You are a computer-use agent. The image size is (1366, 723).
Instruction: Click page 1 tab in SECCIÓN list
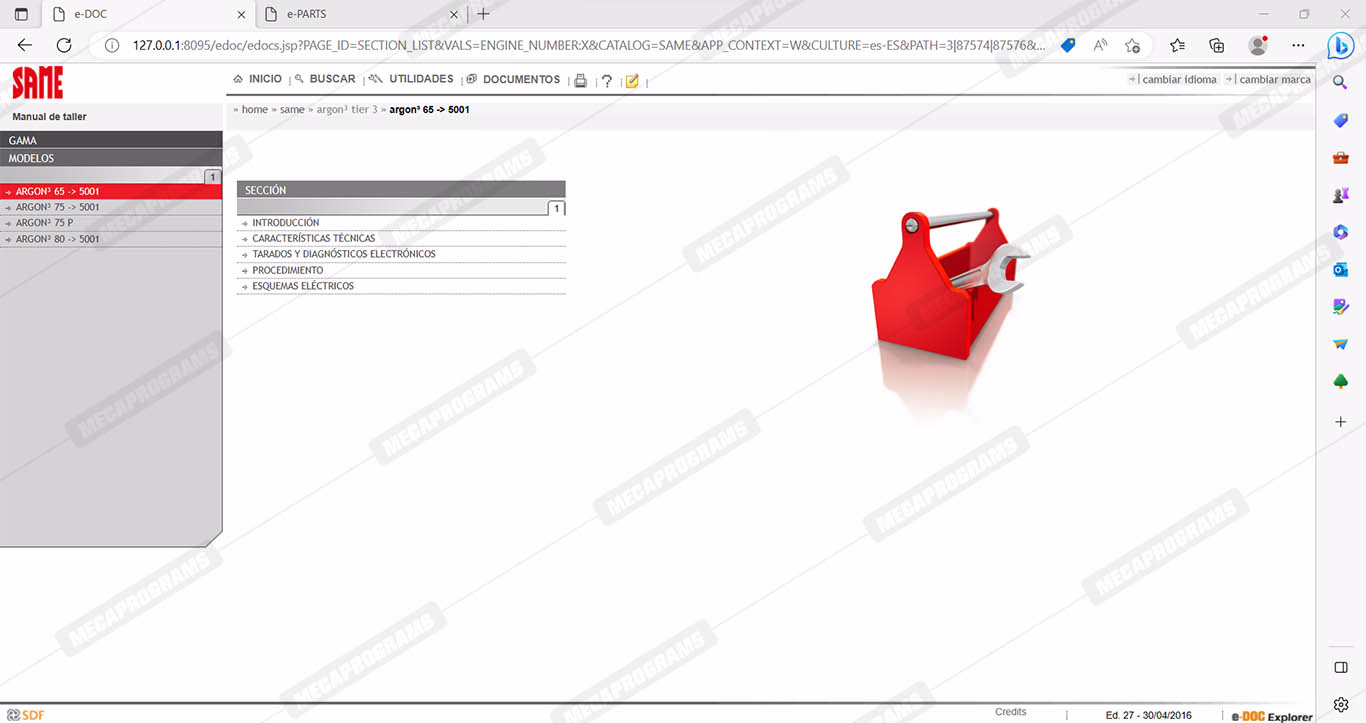557,208
